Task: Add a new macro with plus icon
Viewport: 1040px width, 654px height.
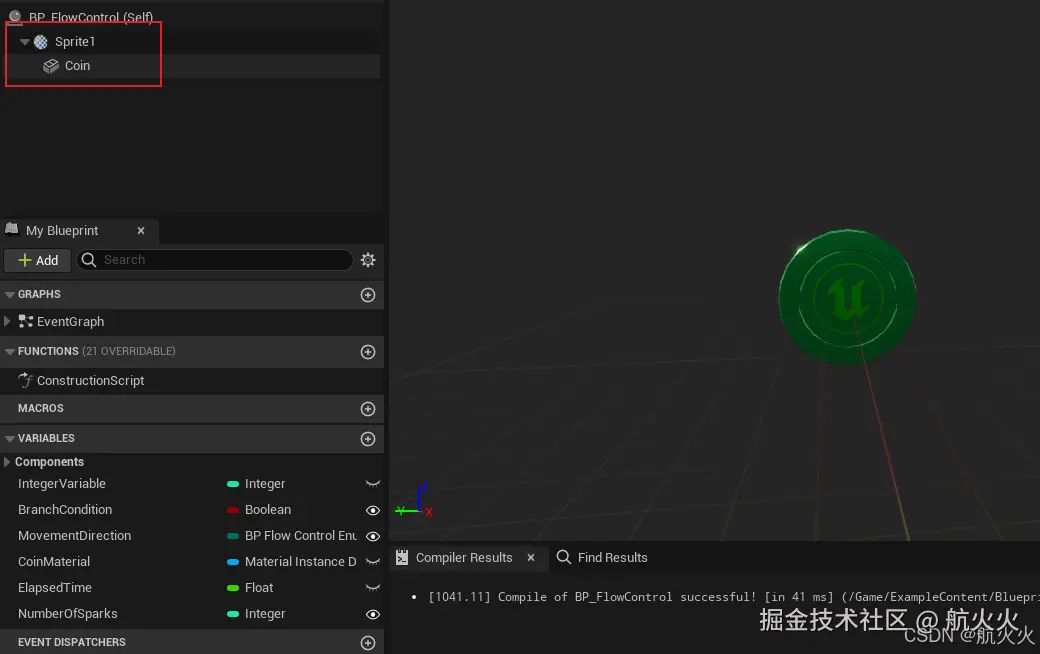Action: pyautogui.click(x=368, y=409)
